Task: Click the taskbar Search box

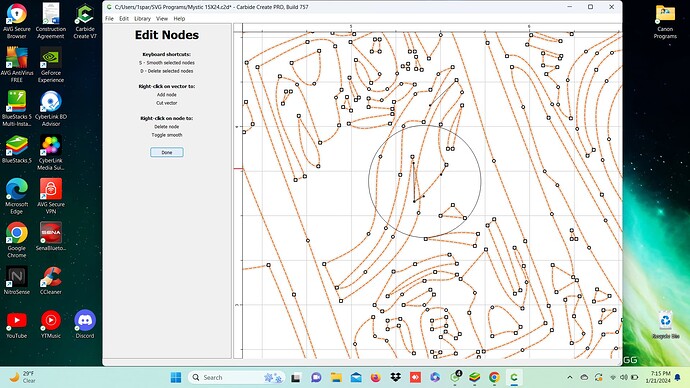Action: click(237, 377)
